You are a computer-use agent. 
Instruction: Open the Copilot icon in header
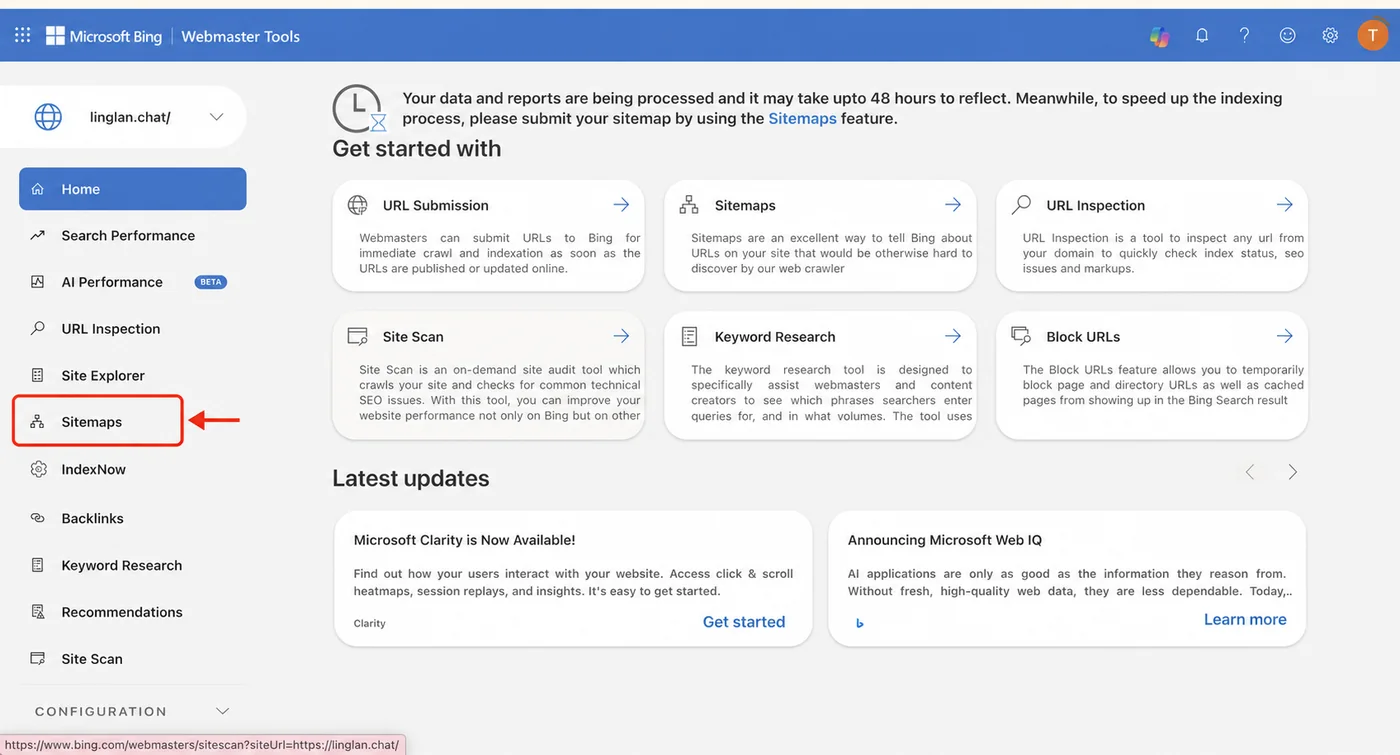(x=1159, y=36)
